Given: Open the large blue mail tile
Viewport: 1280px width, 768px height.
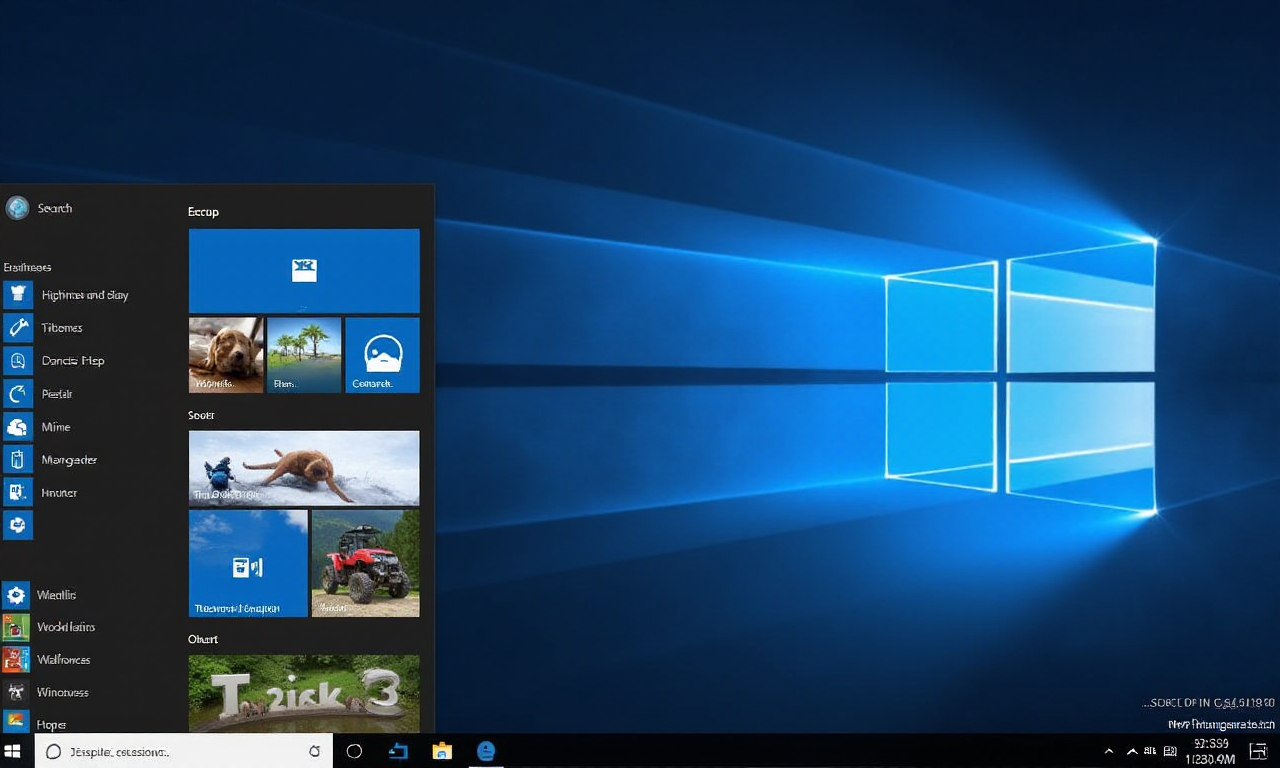Looking at the screenshot, I should tap(304, 271).
